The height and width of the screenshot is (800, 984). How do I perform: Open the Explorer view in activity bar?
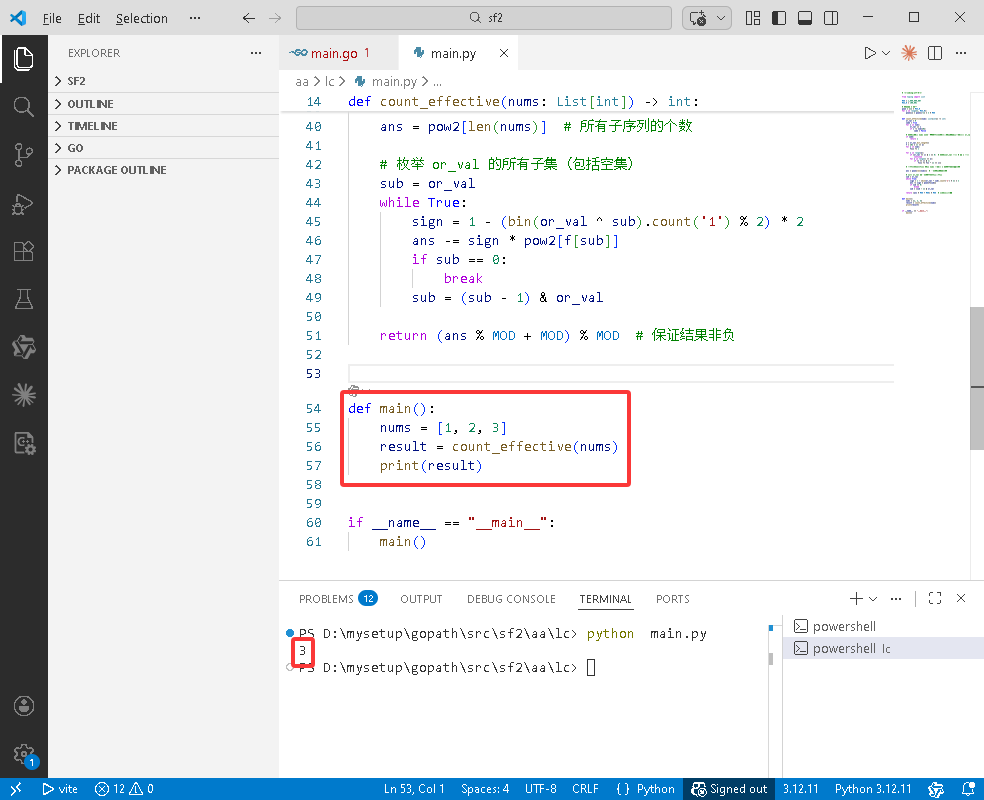pyautogui.click(x=23, y=58)
